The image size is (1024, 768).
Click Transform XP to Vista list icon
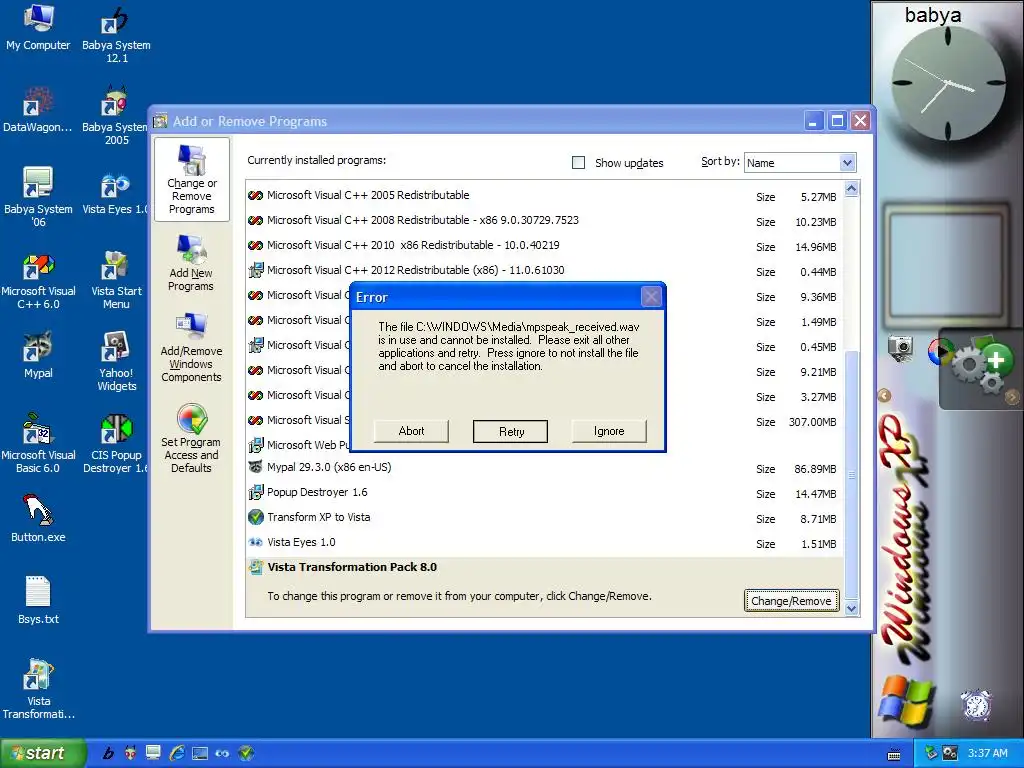click(x=255, y=517)
